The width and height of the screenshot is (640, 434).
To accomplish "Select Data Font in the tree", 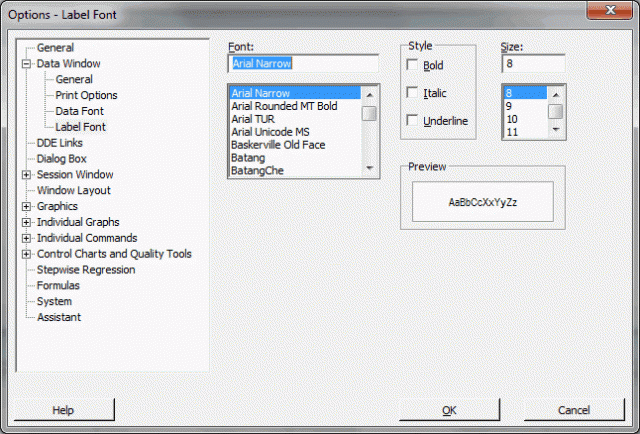I will (x=79, y=111).
